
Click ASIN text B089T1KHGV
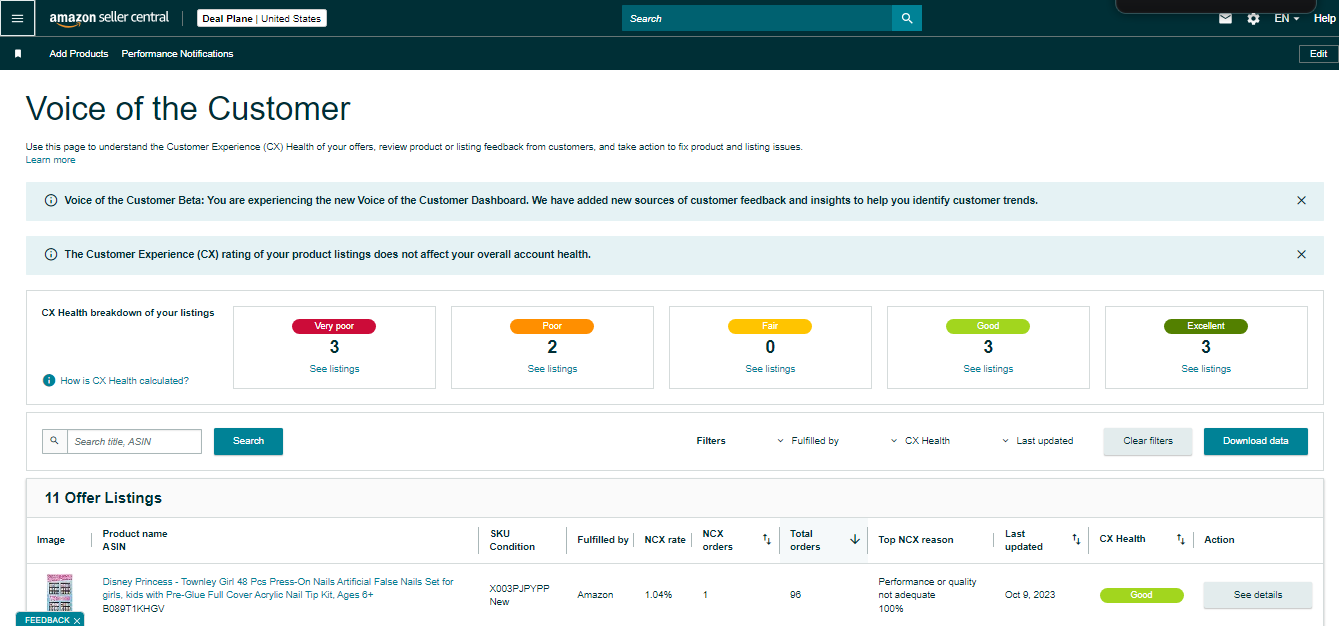tap(133, 608)
